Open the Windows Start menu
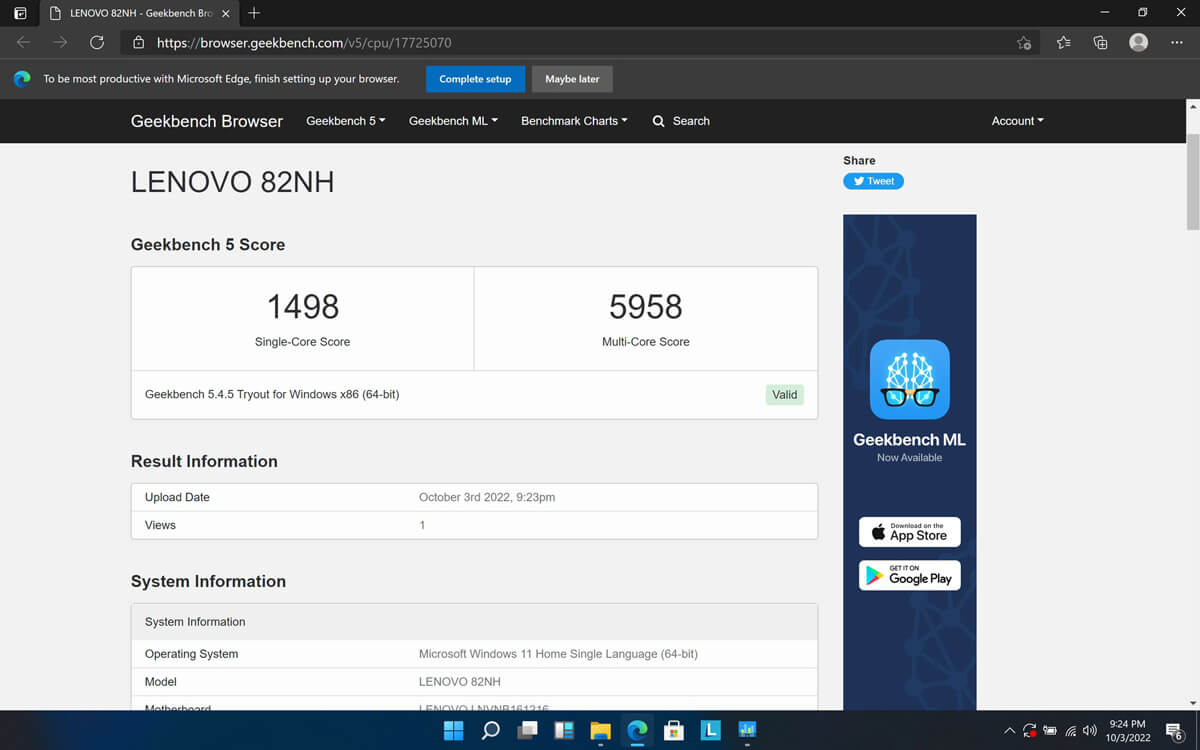The width and height of the screenshot is (1200, 750). click(x=453, y=730)
